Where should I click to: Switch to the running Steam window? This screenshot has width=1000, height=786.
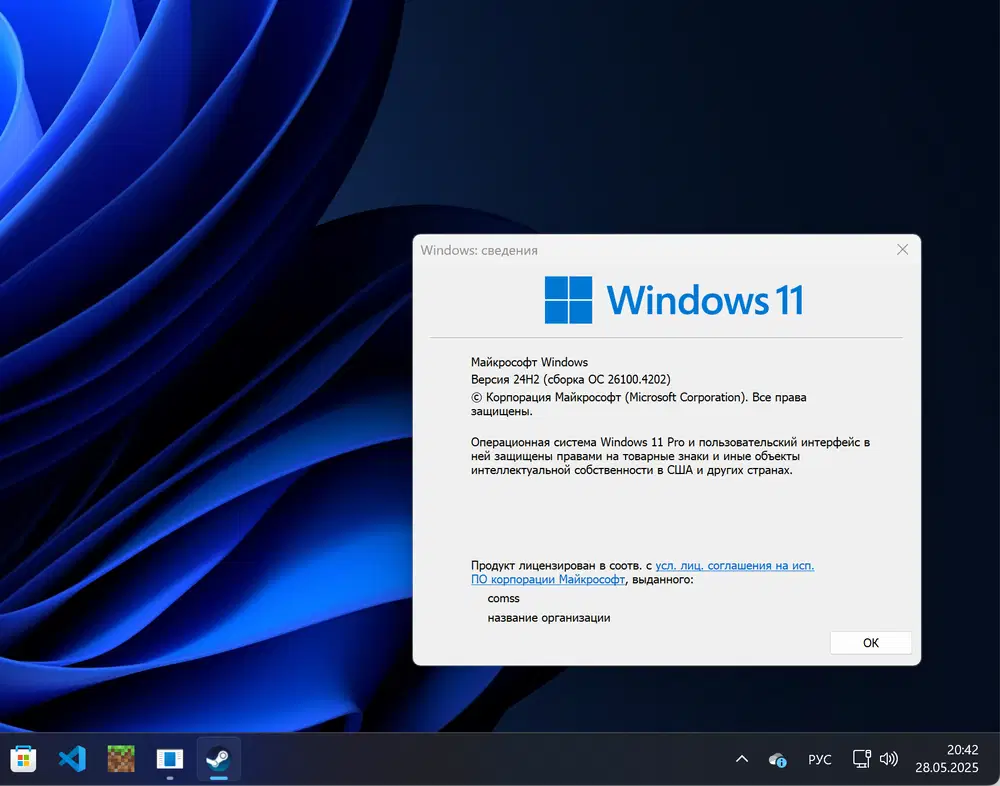[x=218, y=759]
